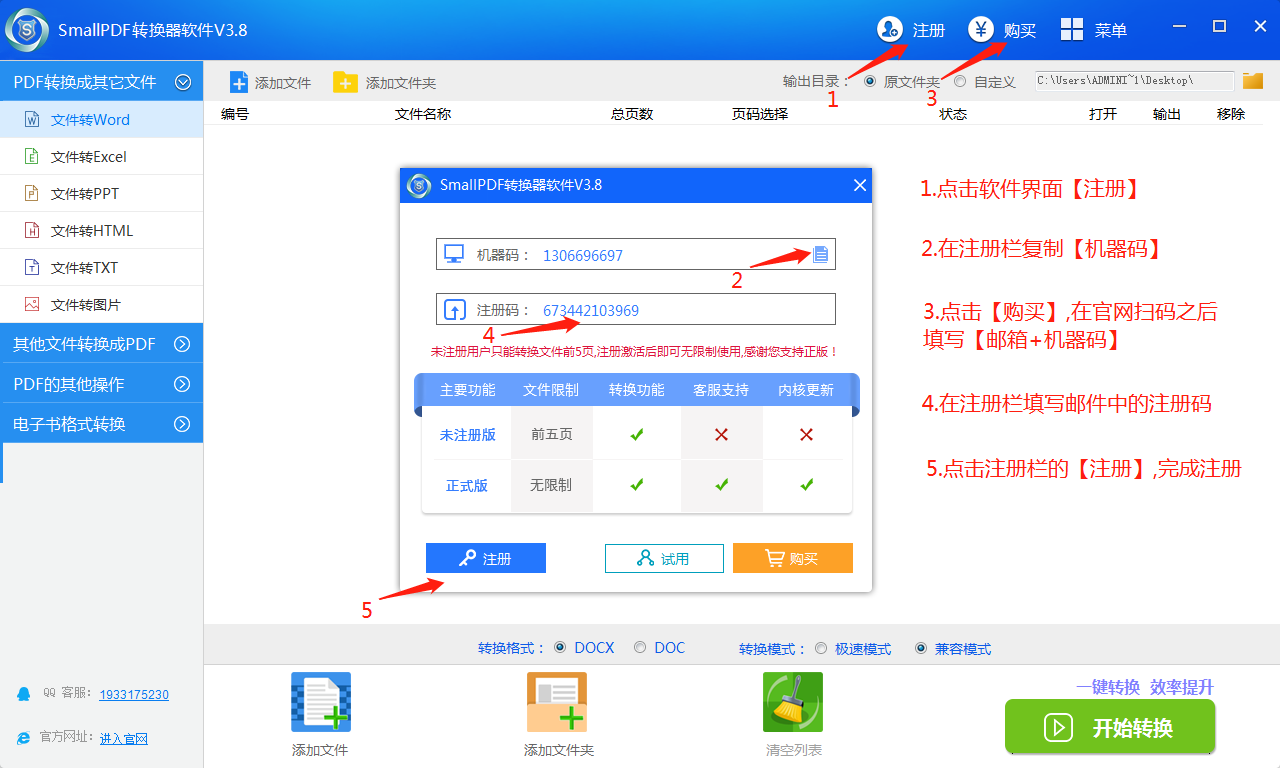The image size is (1280, 768).
Task: Expand the 电子书格式转换 section
Action: [182, 424]
